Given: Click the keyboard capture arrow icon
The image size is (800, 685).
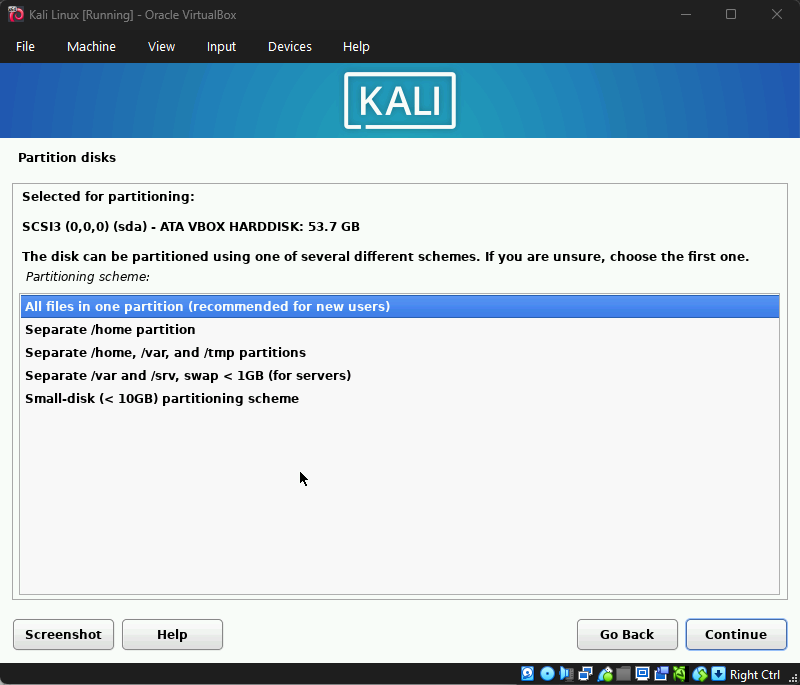Looking at the screenshot, I should [719, 674].
